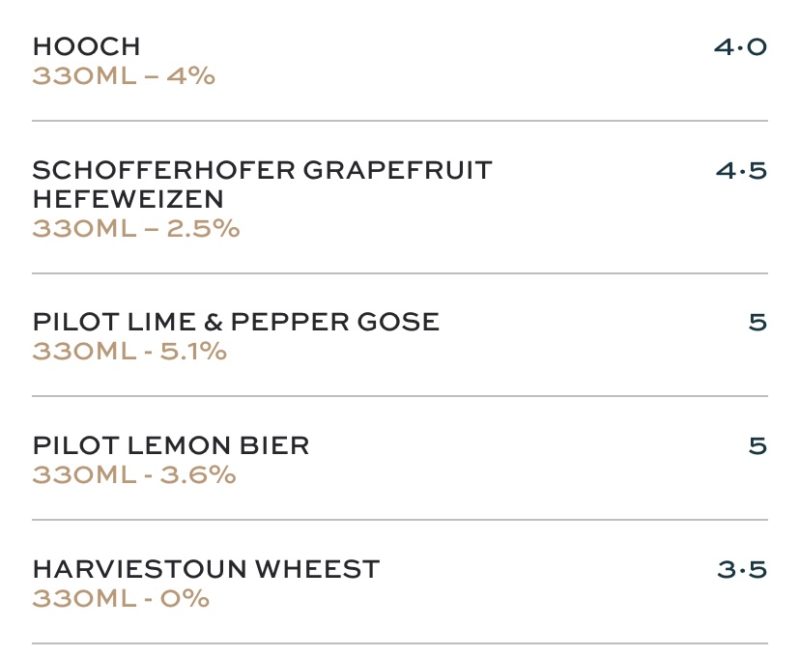This screenshot has width=800, height=656.
Task: Select Pilot Lemon Bier item
Action: pos(170,446)
